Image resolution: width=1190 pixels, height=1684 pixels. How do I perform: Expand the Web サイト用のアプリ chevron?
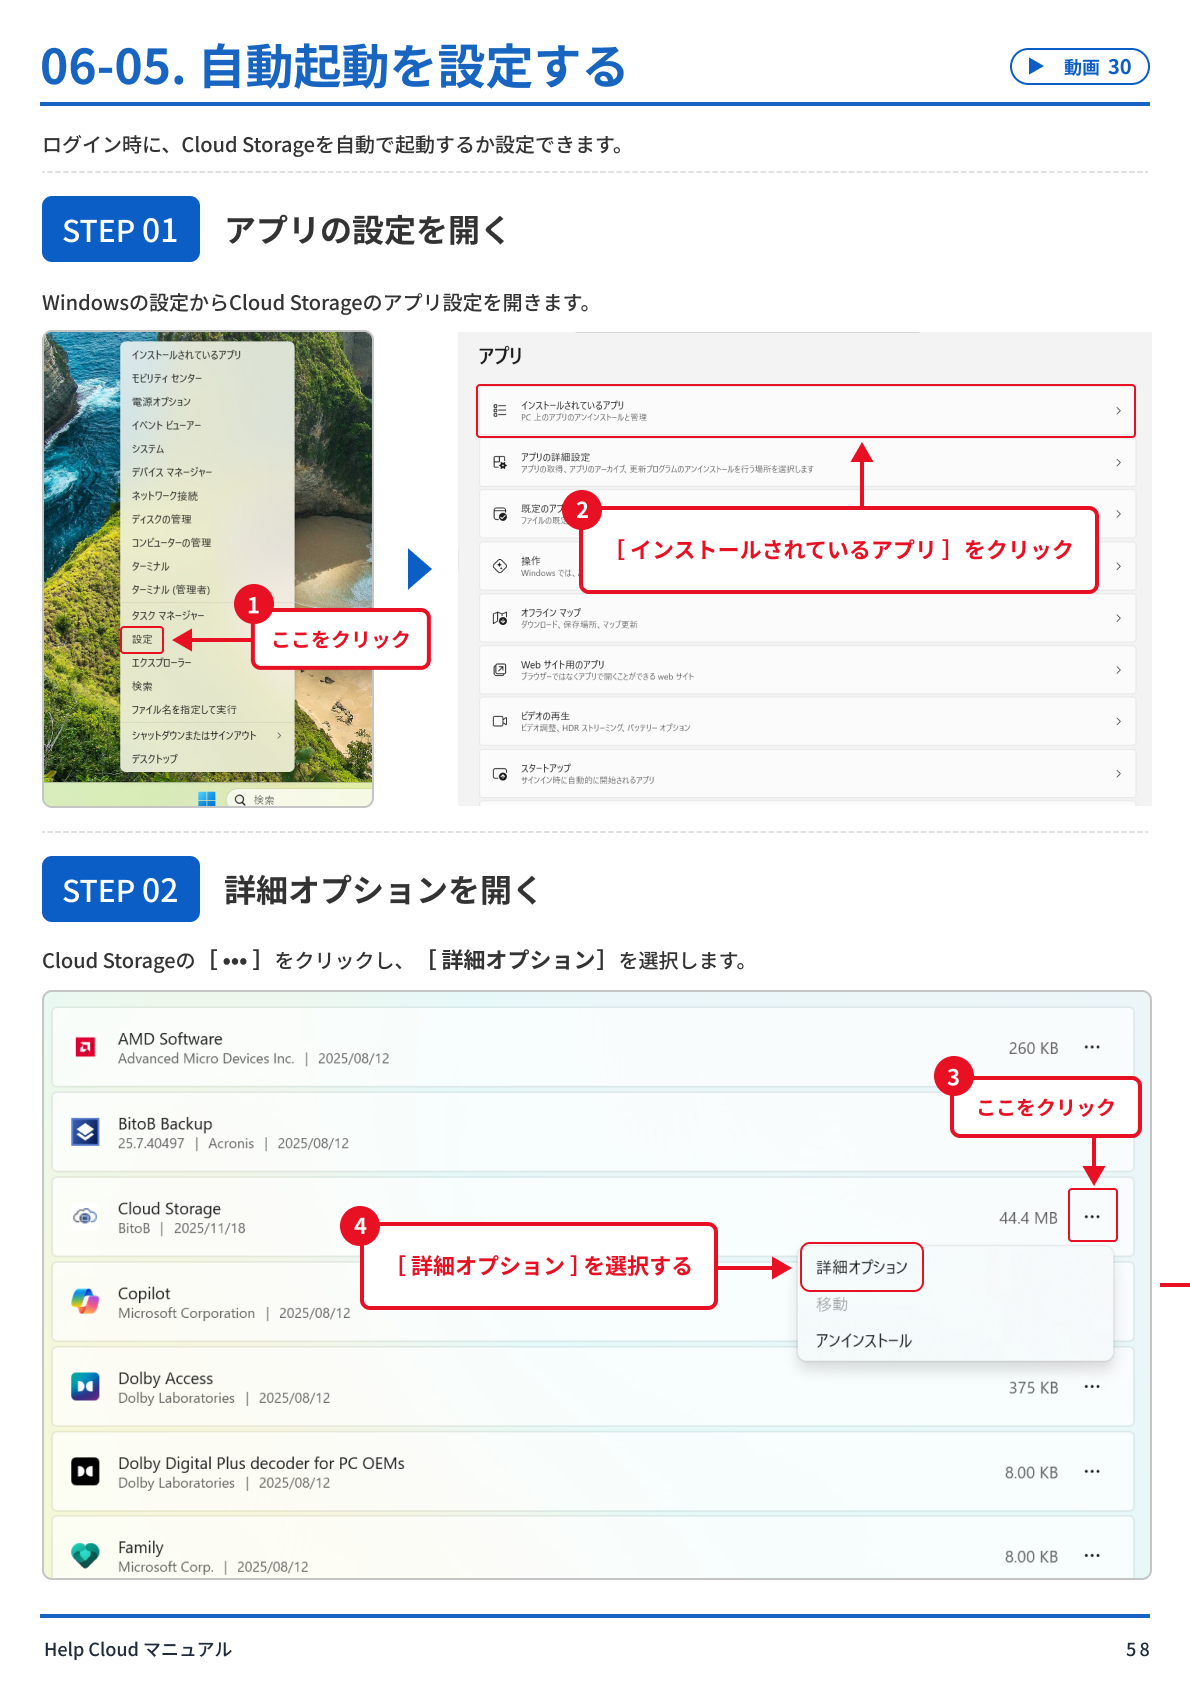(x=1118, y=669)
